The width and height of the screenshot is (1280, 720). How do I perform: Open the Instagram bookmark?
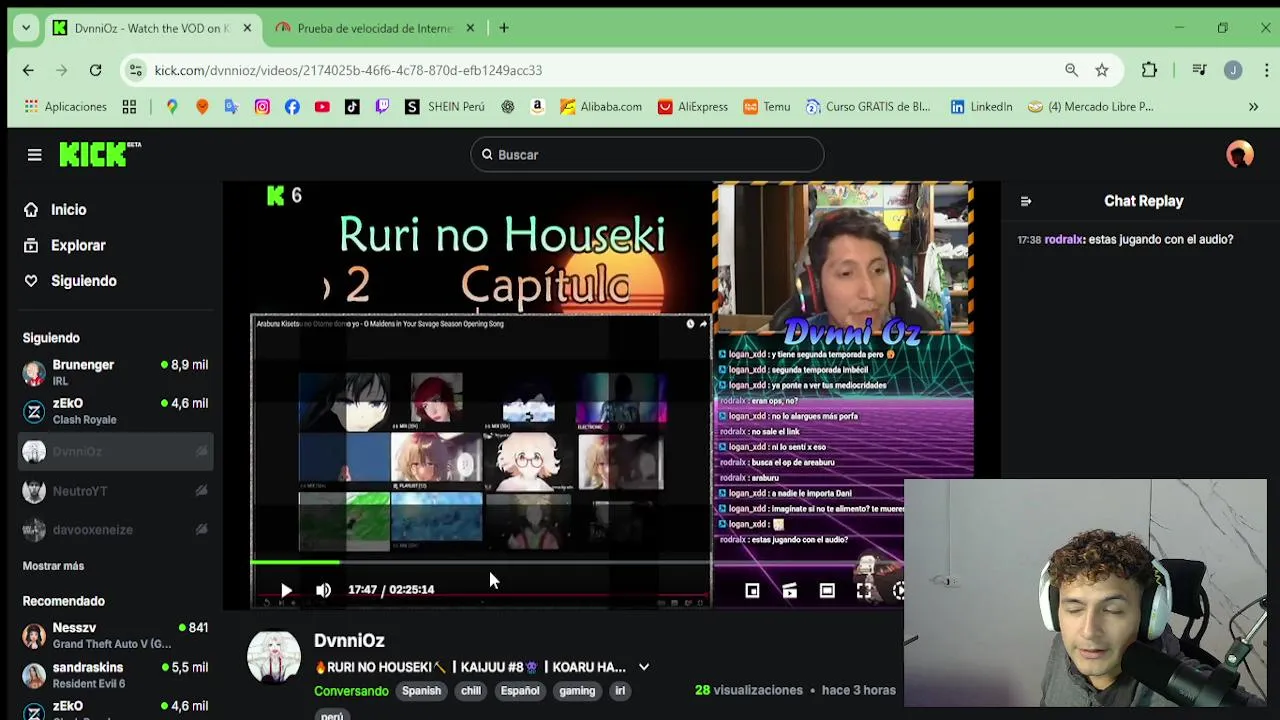pos(262,107)
